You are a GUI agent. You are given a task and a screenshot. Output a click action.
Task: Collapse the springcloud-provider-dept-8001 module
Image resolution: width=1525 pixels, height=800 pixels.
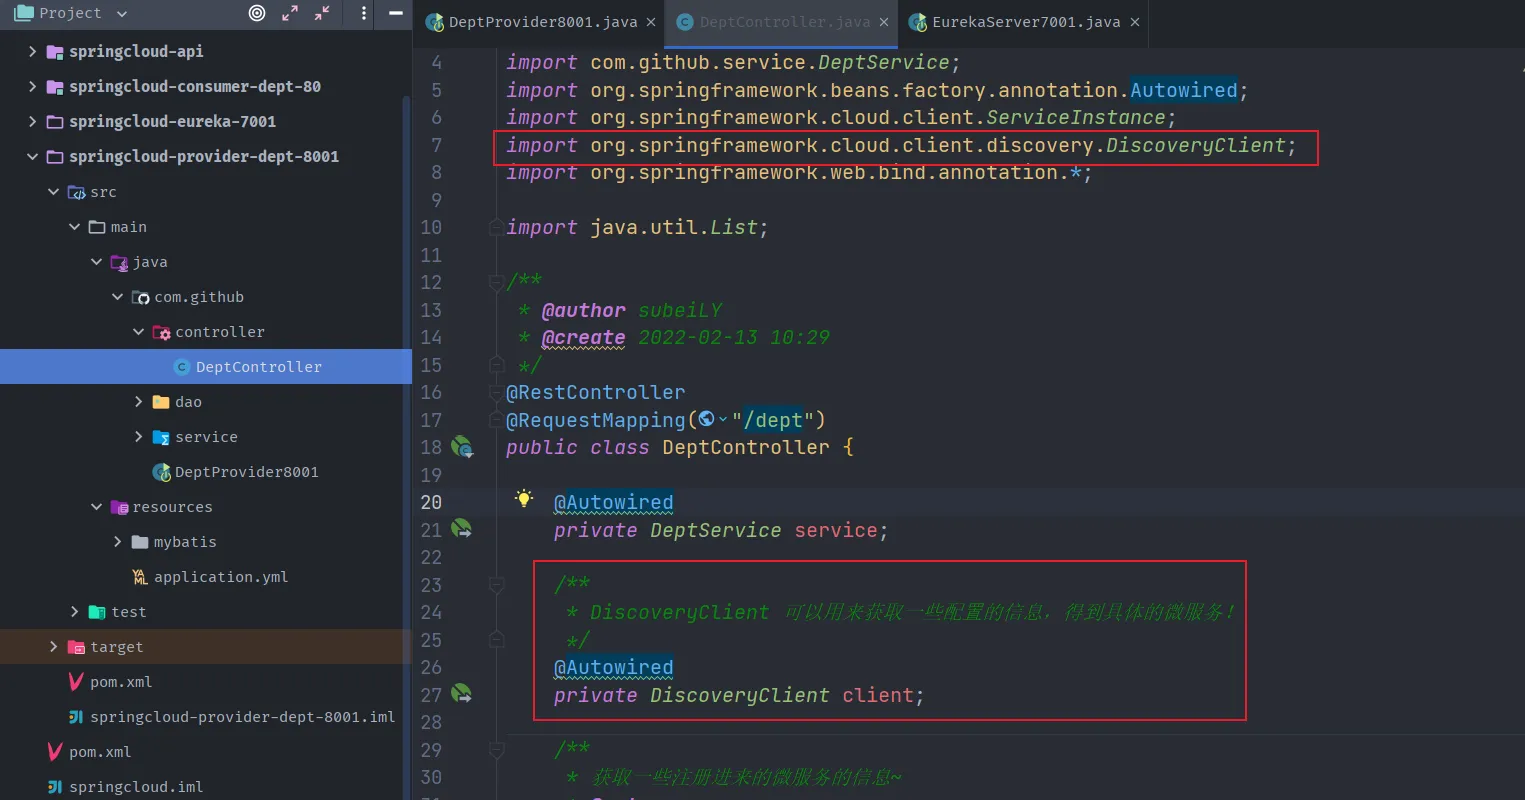(x=33, y=156)
